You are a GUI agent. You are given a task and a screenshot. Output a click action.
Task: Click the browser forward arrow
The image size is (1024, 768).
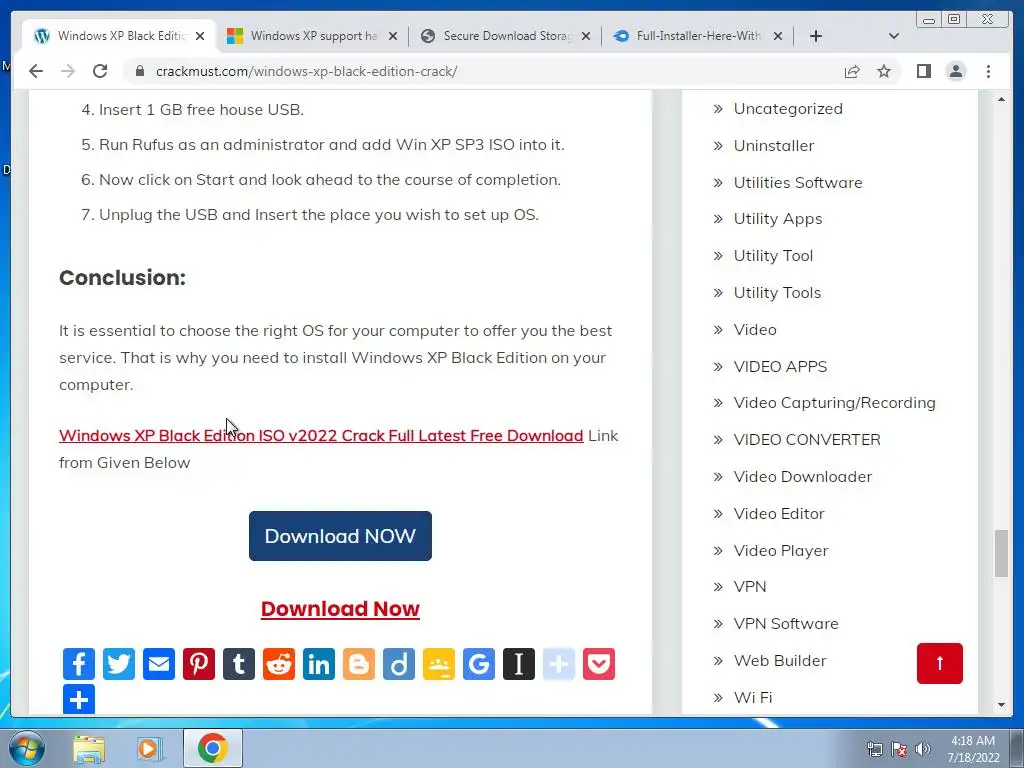[x=68, y=71]
